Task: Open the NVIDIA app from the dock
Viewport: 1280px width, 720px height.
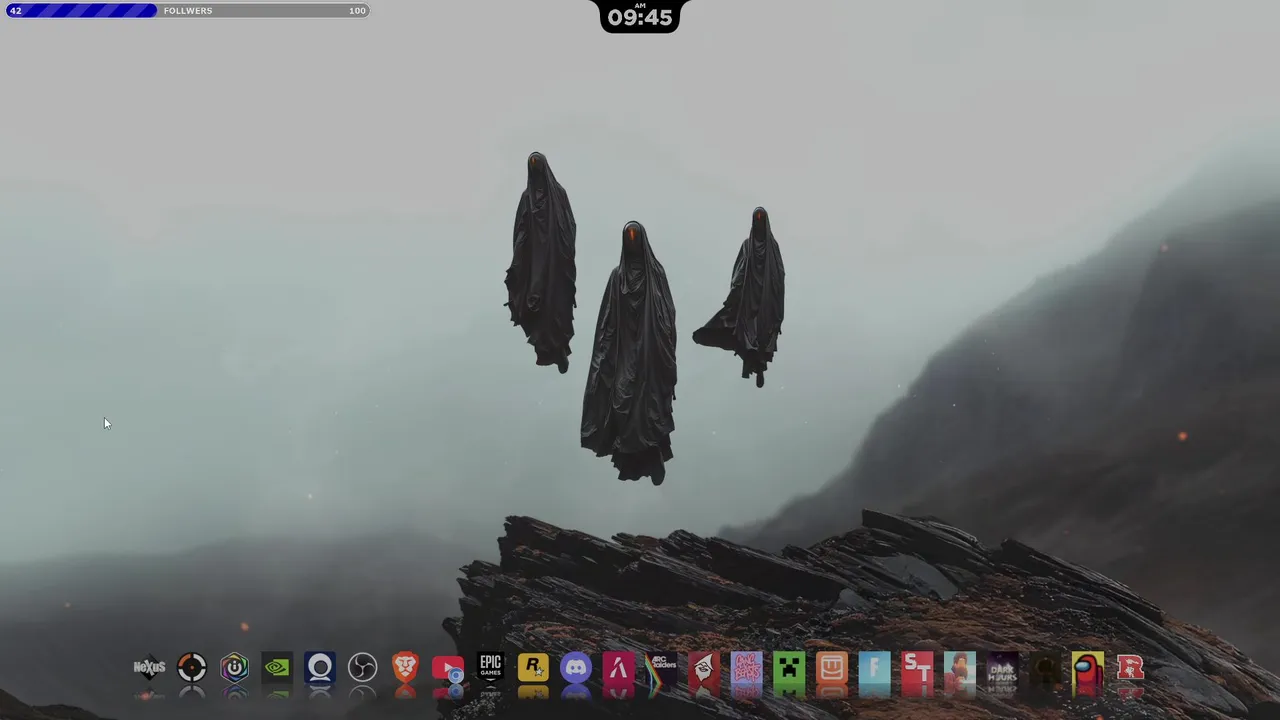Action: [277, 667]
